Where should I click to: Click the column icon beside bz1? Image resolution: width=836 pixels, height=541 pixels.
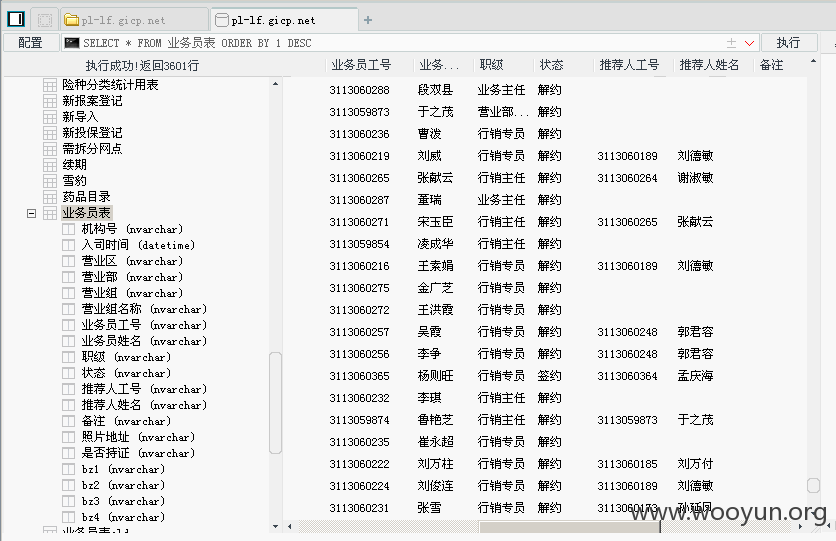68,469
